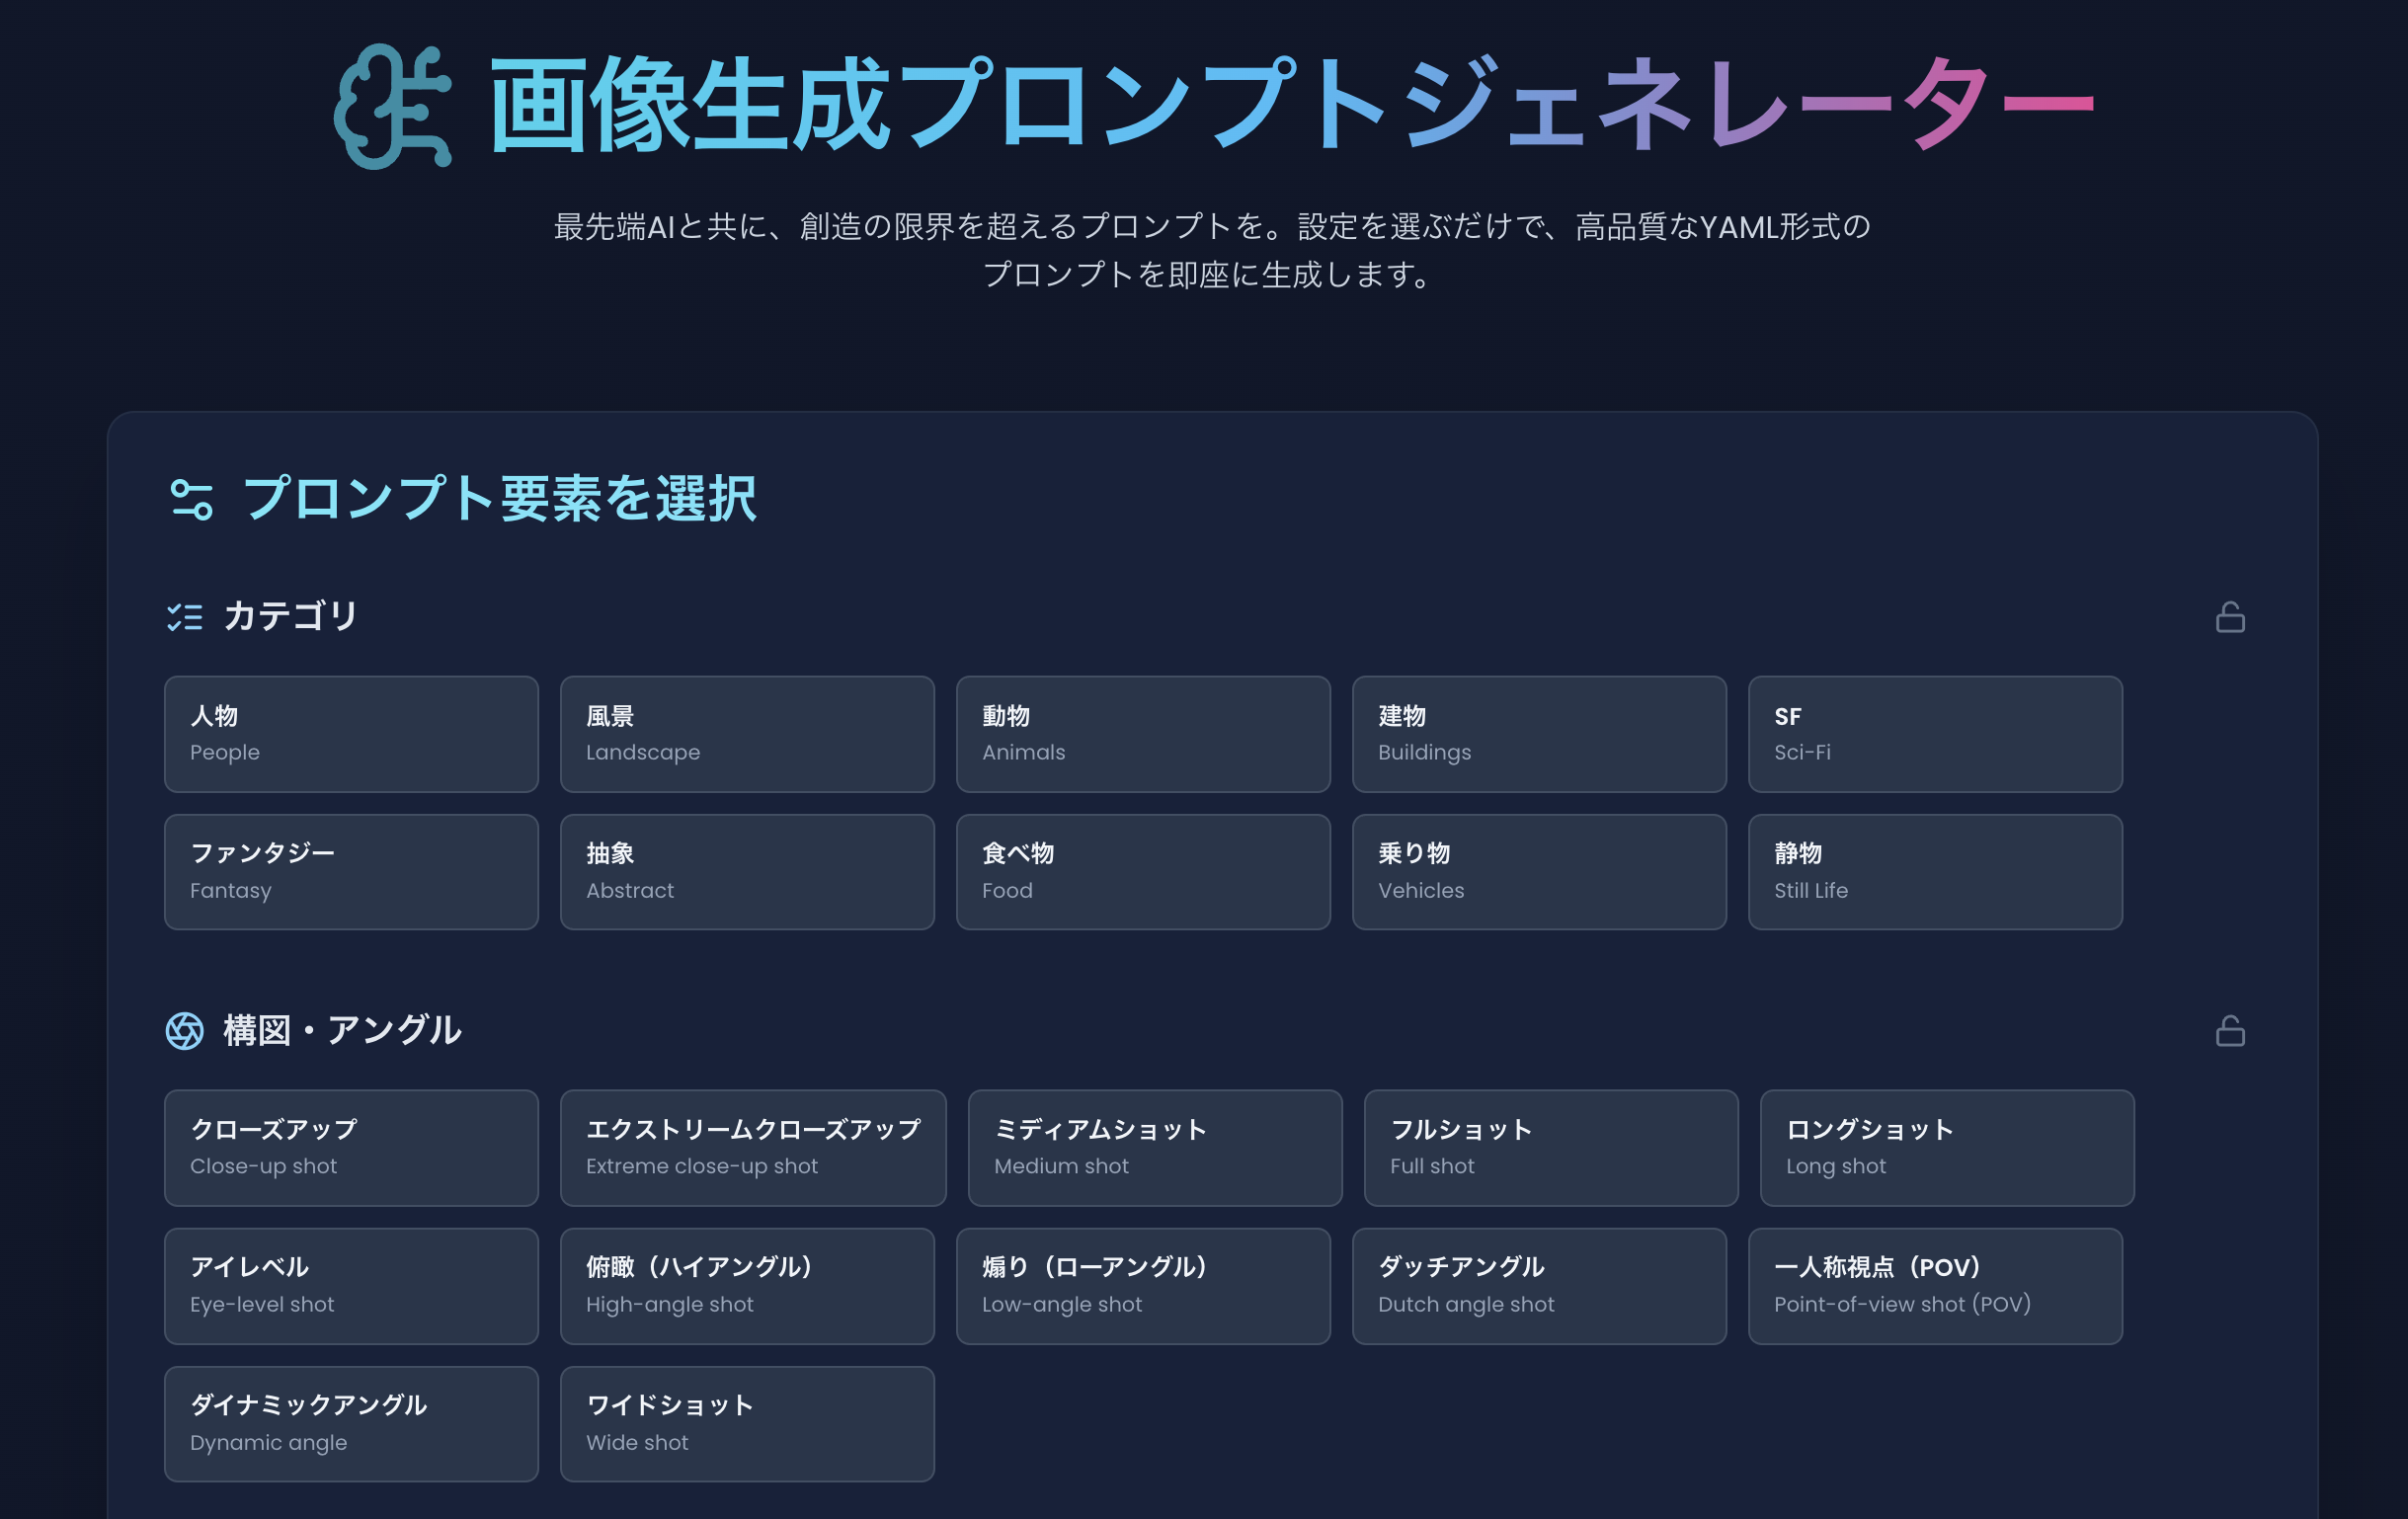Choose the 動物 Animals category

(x=1143, y=734)
